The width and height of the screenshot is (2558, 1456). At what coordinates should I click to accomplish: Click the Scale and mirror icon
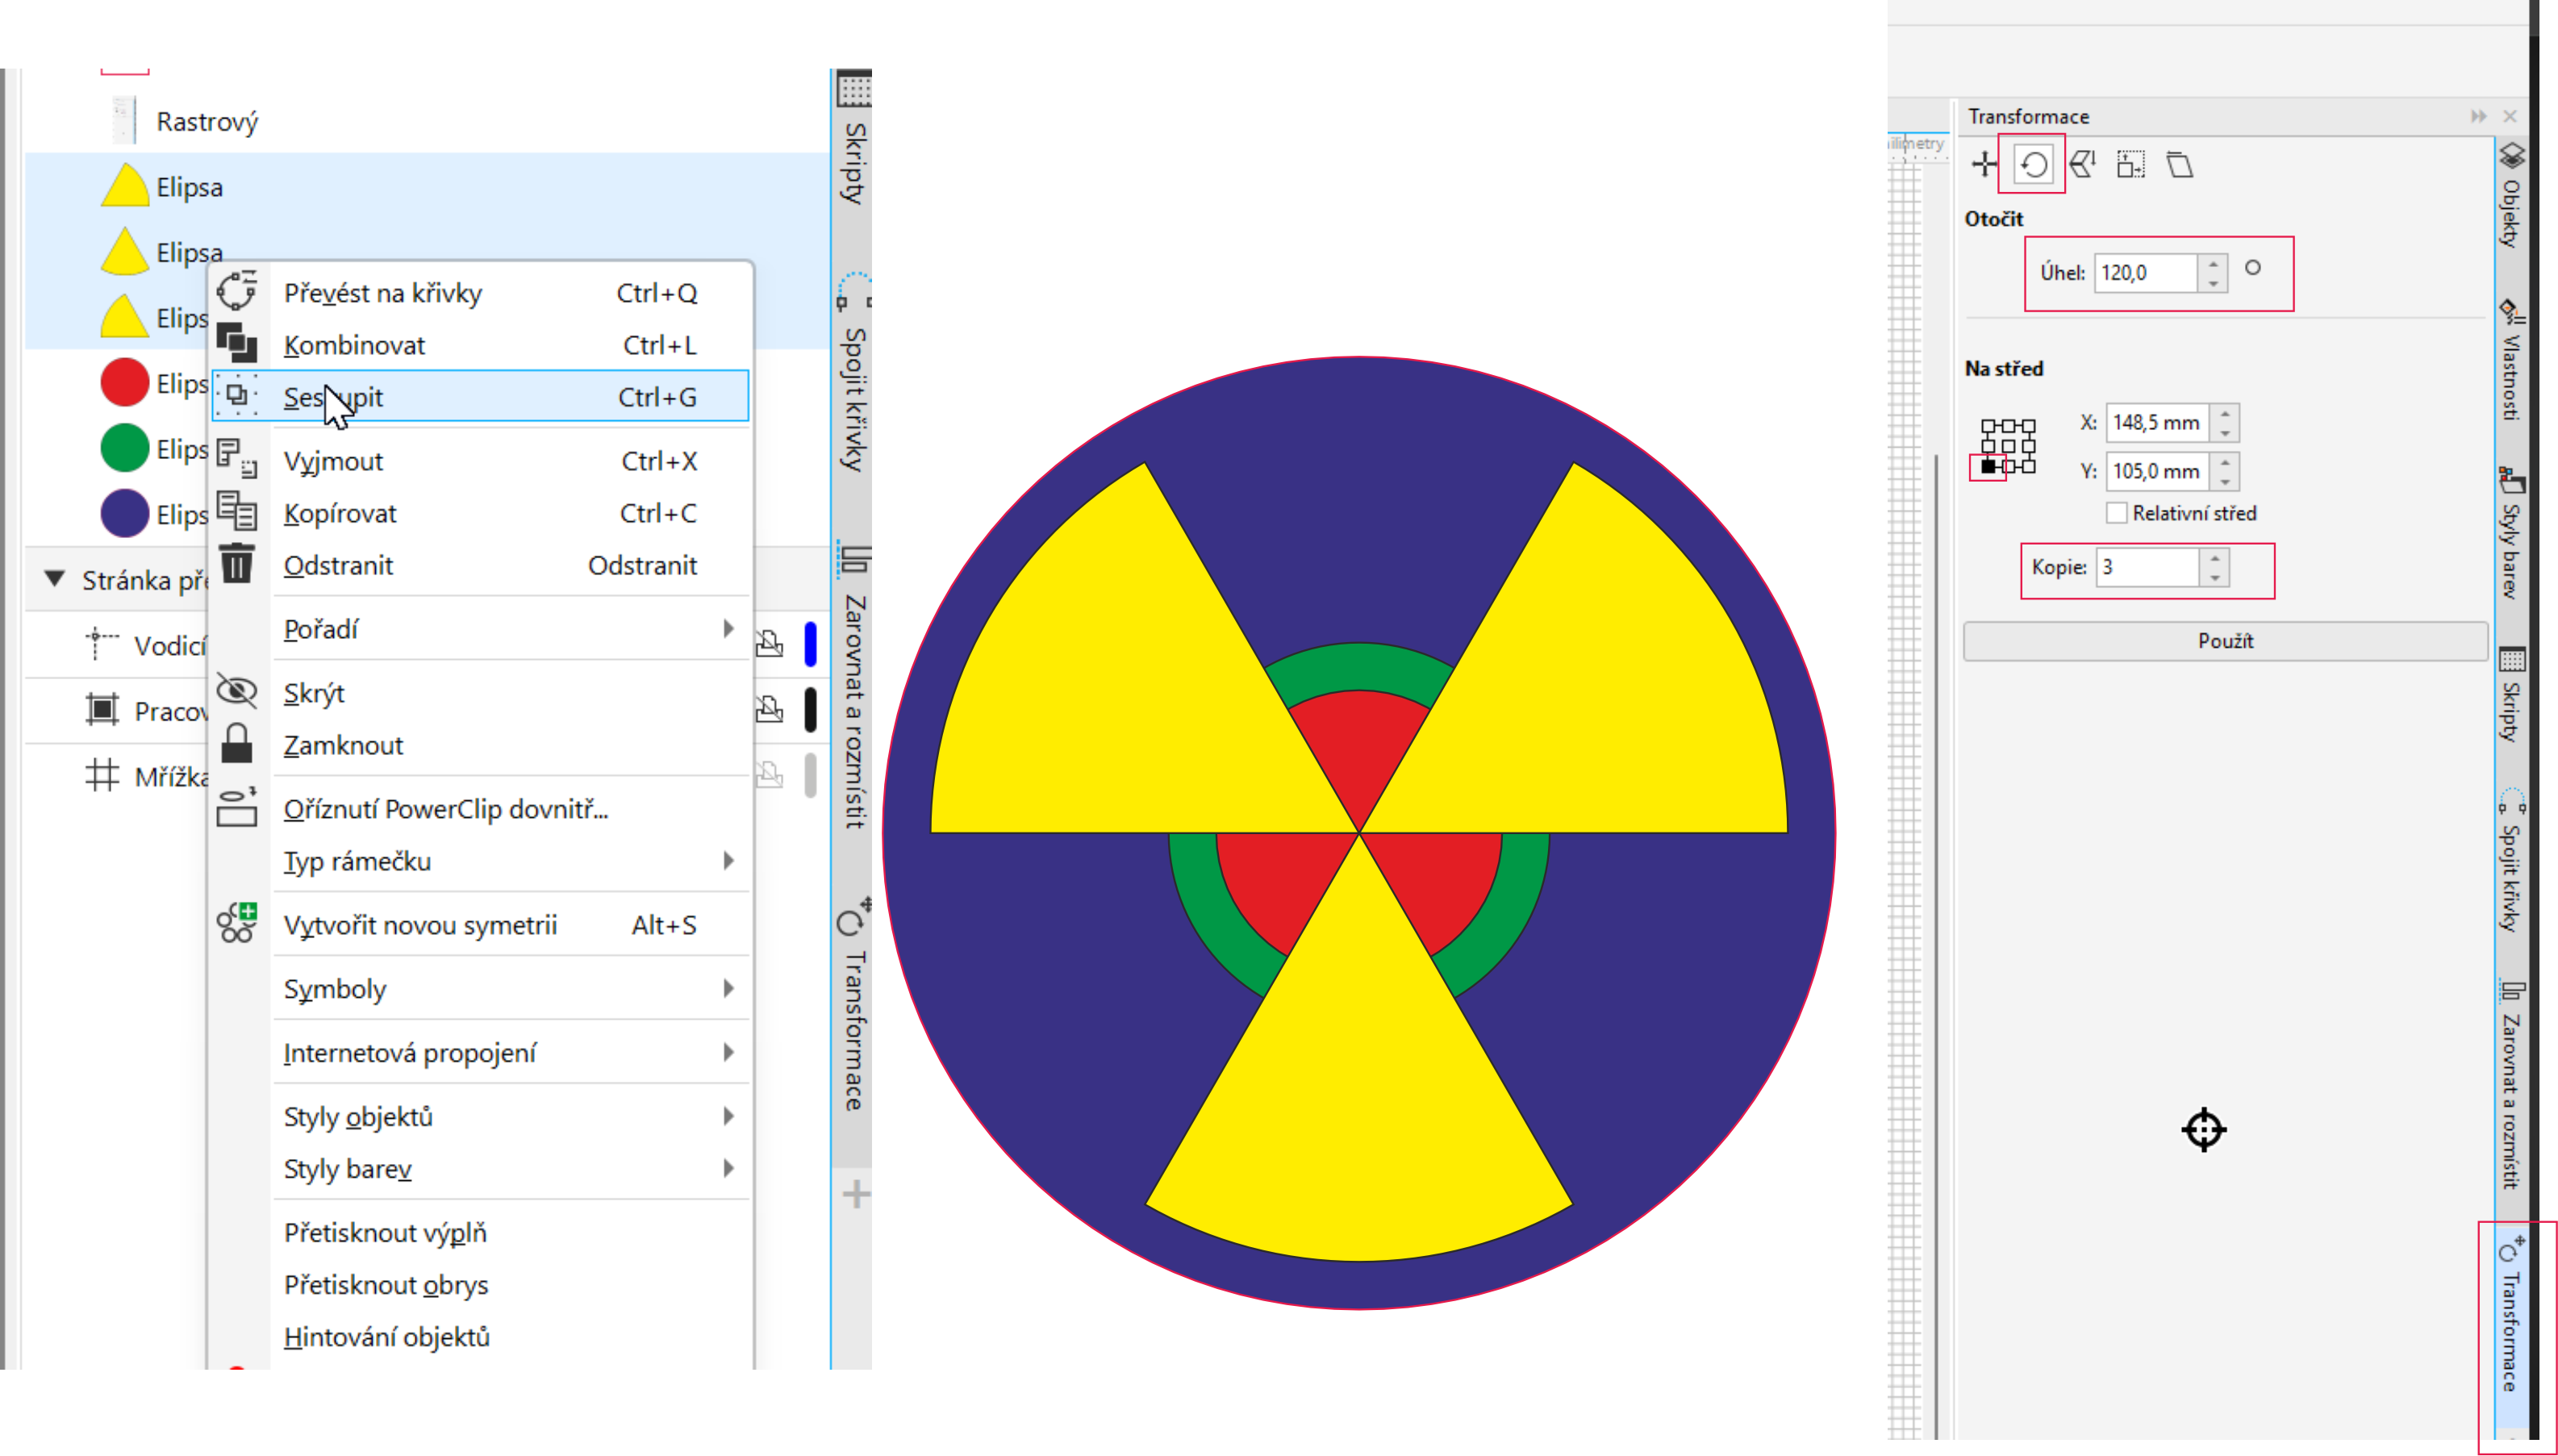2082,164
